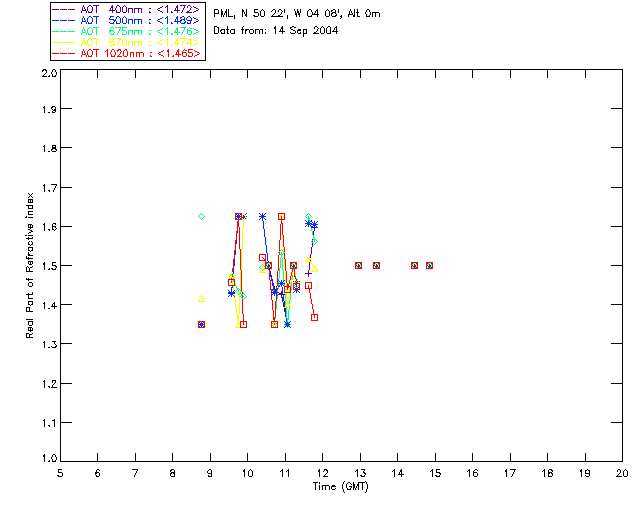Click the AOT 870nm yellow legend entry

126,42
